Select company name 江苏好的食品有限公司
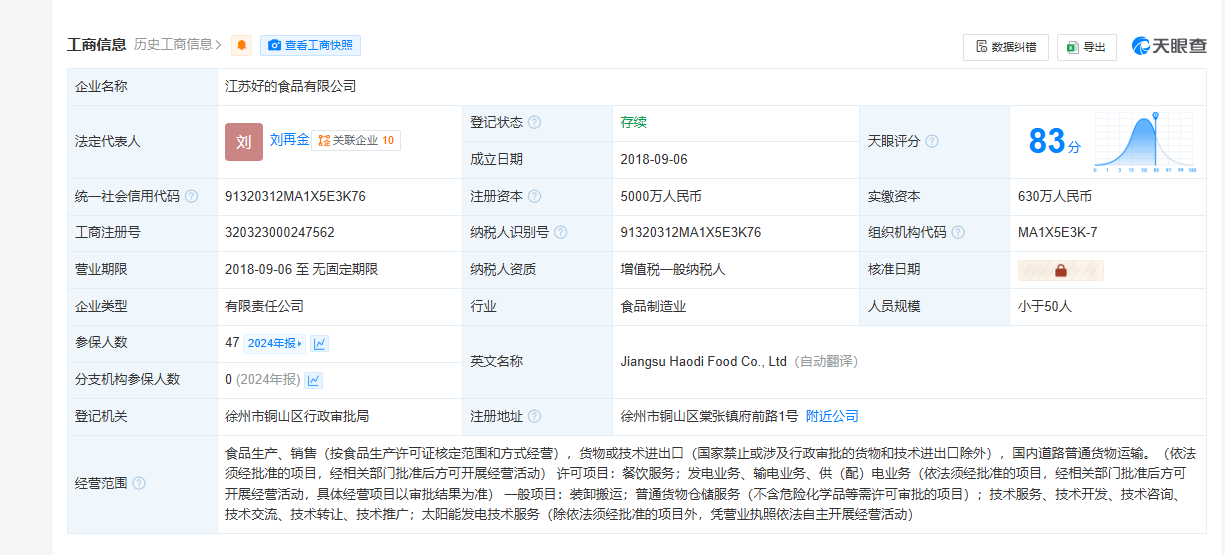 pyautogui.click(x=291, y=87)
